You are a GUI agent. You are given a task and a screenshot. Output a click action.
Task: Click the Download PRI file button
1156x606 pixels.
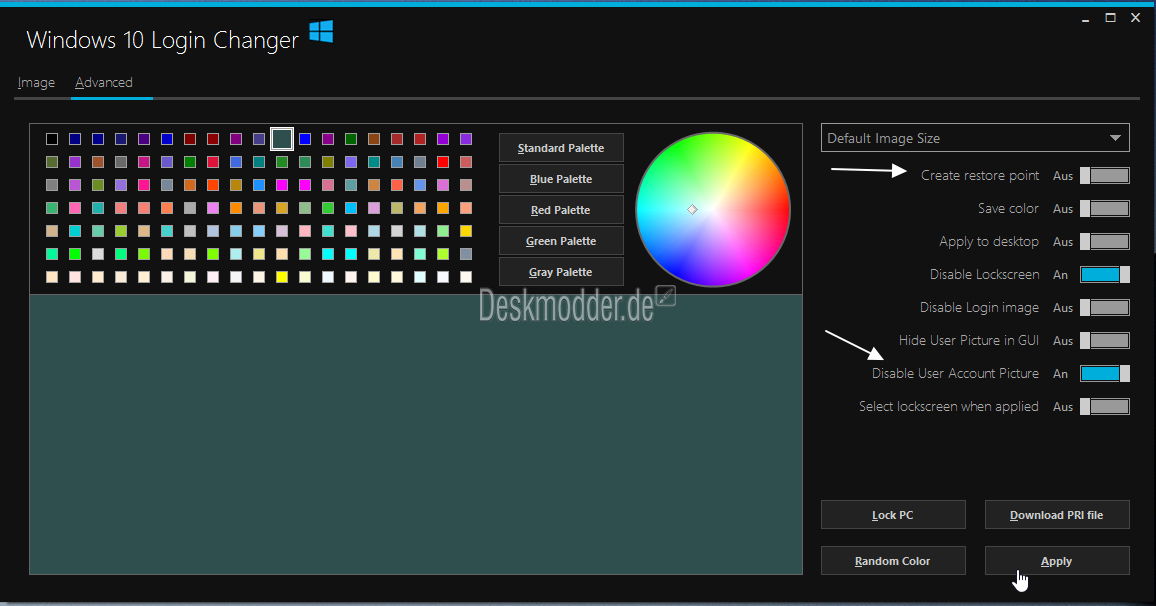(1056, 515)
